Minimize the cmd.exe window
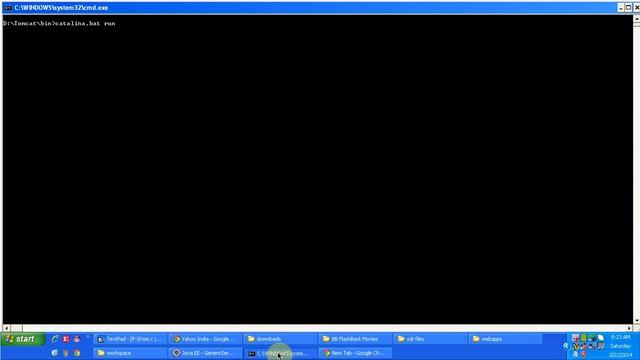The height and width of the screenshot is (360, 640). [621, 8]
